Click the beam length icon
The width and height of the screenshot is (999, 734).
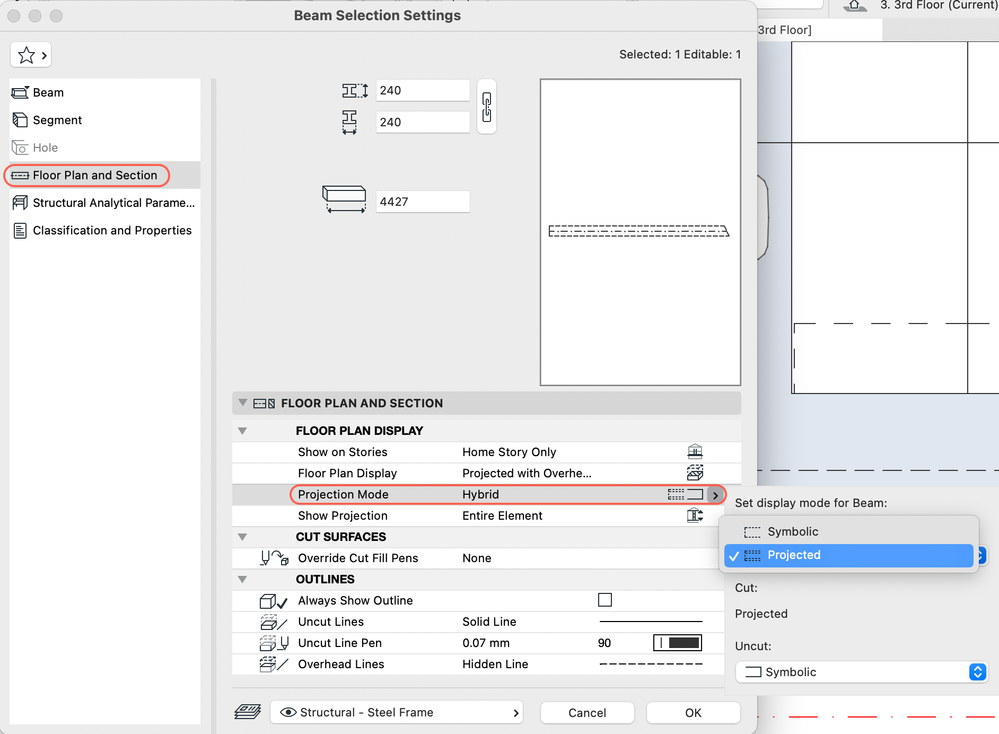(x=344, y=198)
